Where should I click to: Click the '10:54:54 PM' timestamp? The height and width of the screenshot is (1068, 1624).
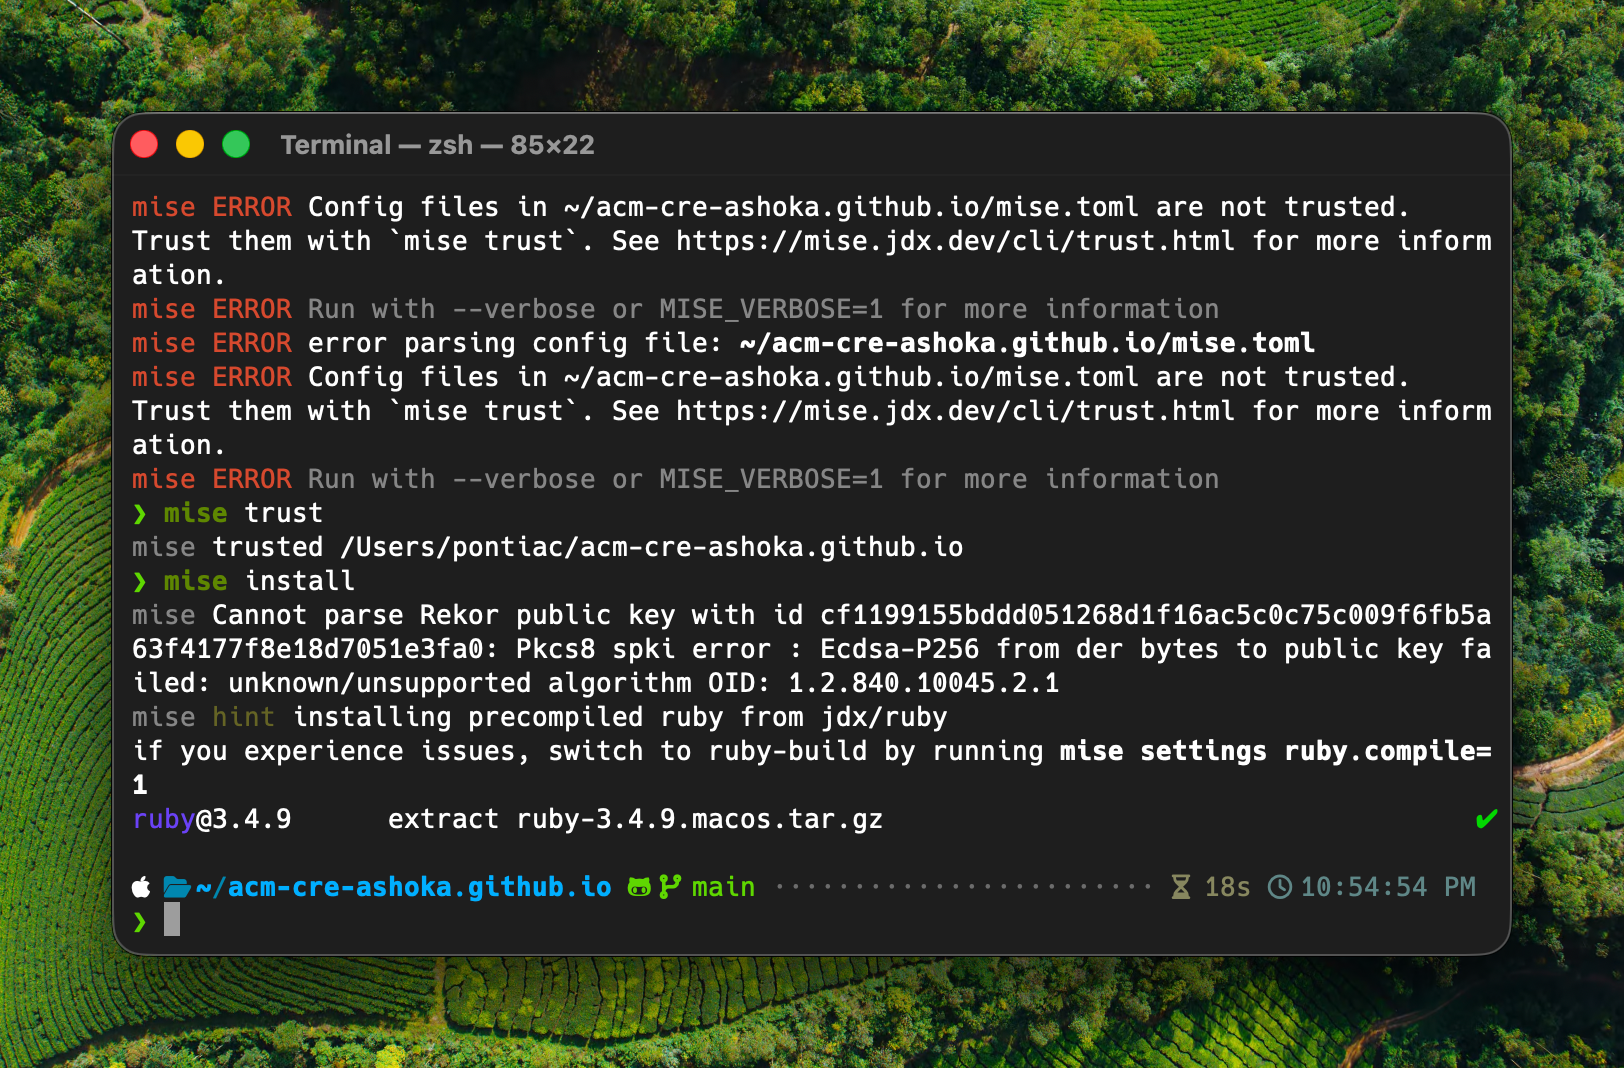[1388, 887]
